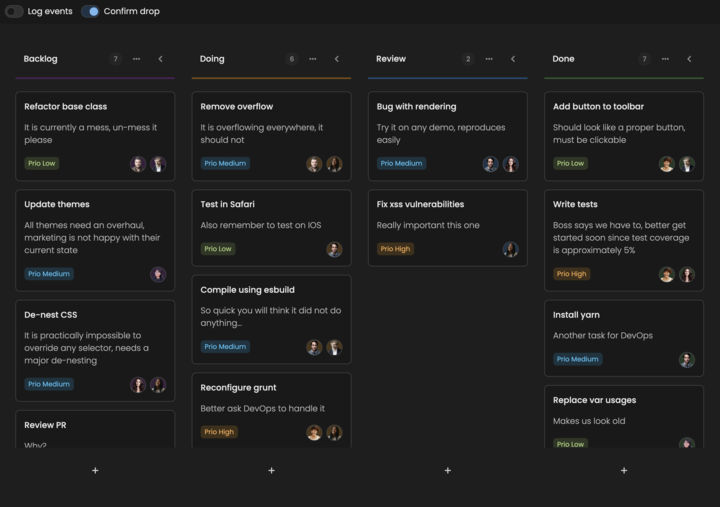Open the Review column ellipsis menu
The height and width of the screenshot is (507, 720).
tap(489, 59)
